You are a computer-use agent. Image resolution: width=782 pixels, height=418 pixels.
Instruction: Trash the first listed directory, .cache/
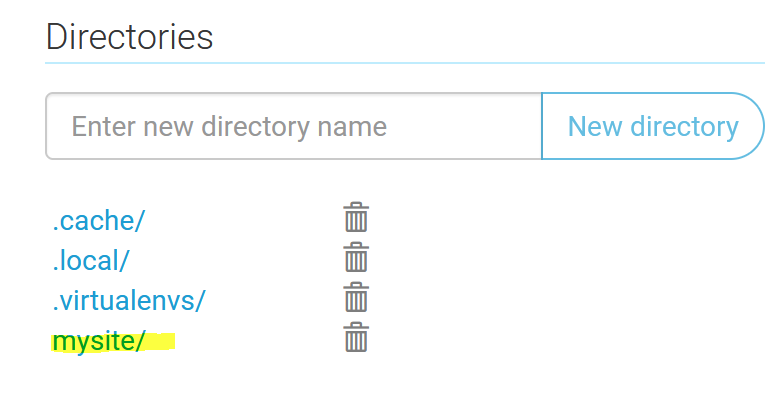pyautogui.click(x=356, y=218)
